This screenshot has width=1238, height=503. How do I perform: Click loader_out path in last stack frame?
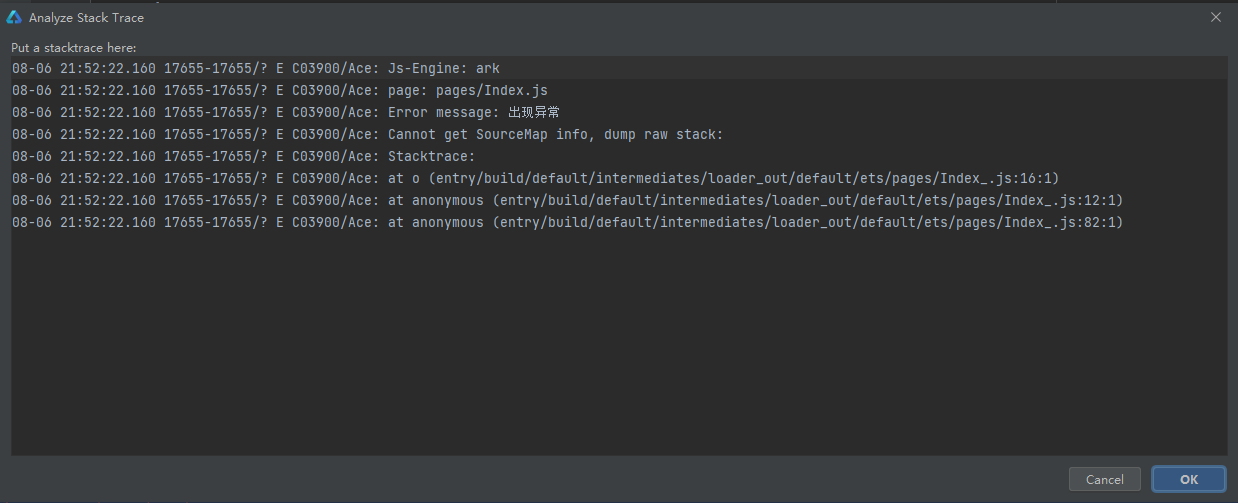click(811, 222)
